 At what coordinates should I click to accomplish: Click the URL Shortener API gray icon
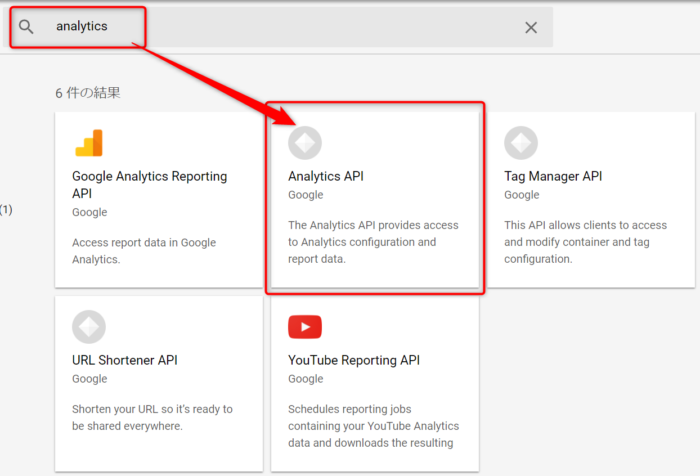tap(89, 327)
